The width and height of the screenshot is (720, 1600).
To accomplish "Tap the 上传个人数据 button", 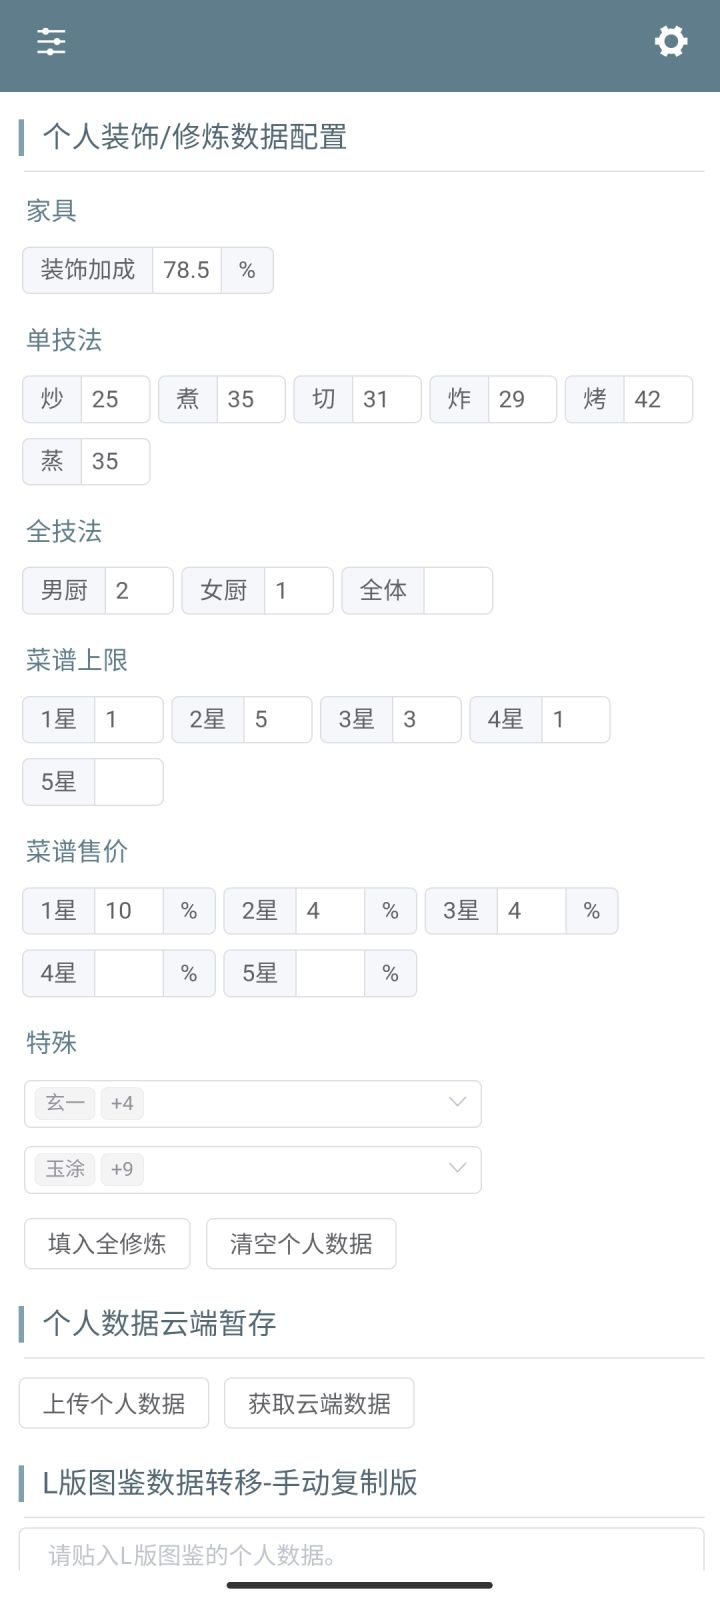I will point(114,1403).
